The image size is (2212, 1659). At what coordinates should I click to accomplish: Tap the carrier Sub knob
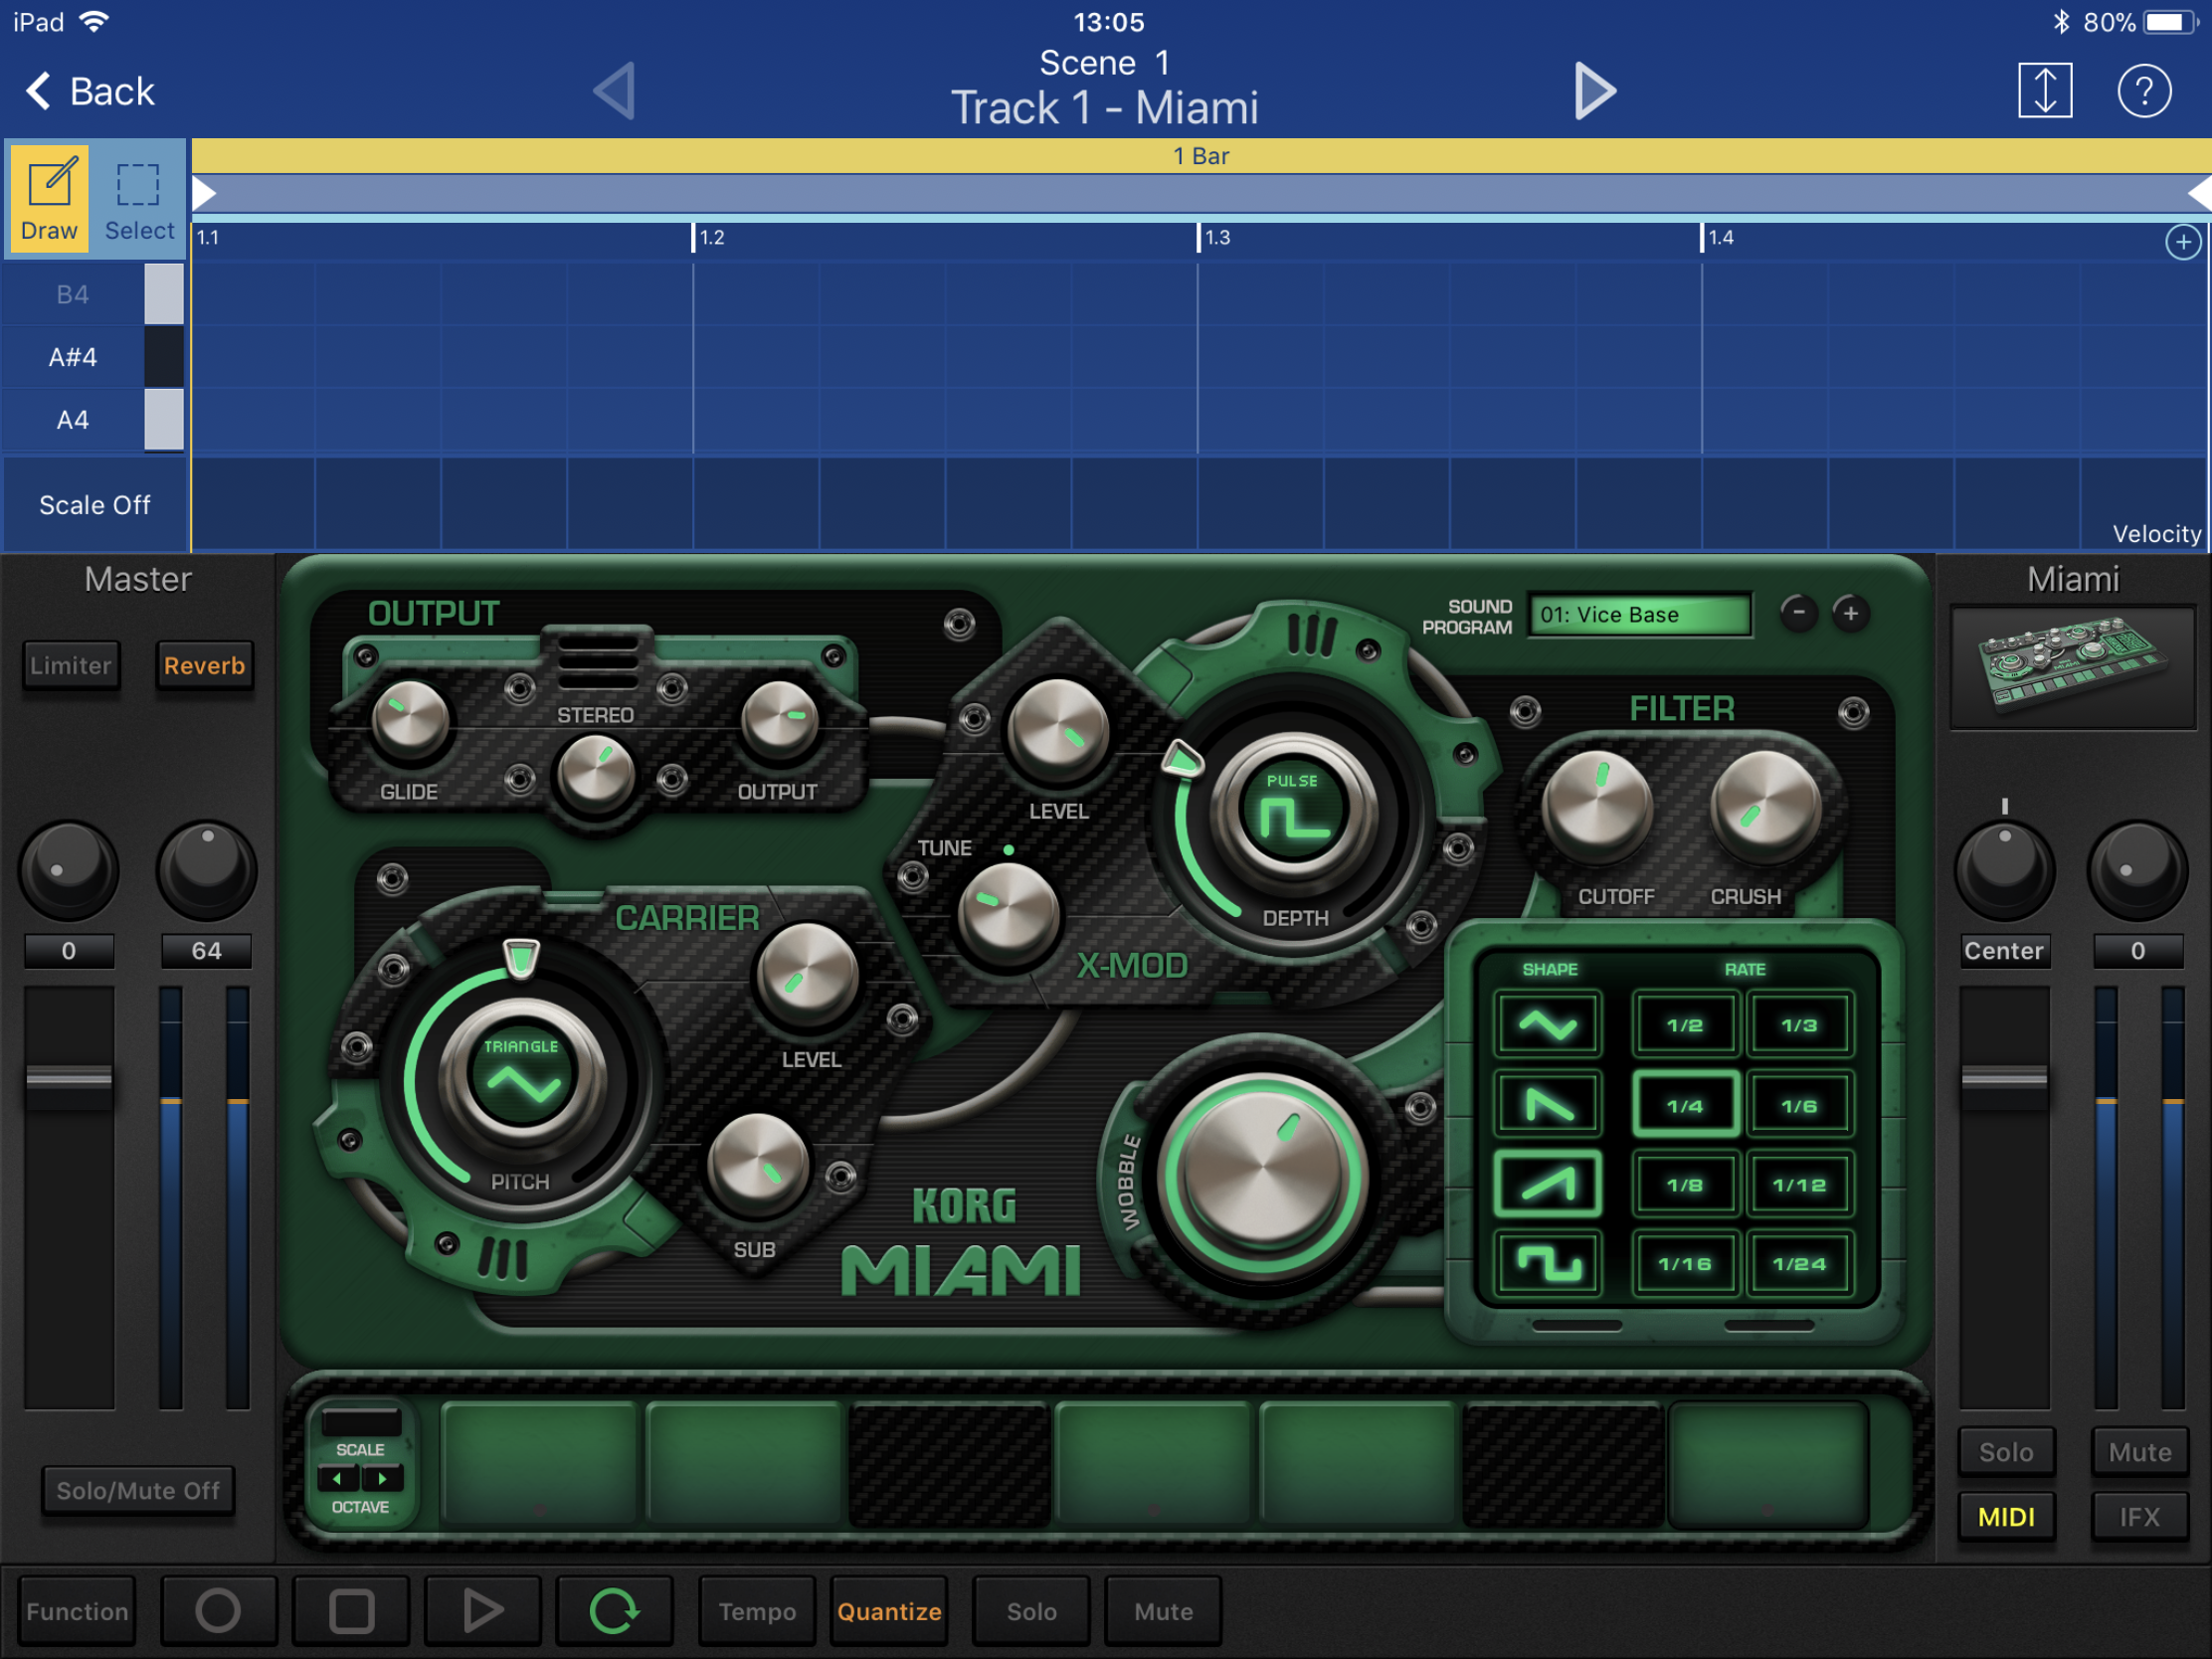click(x=758, y=1164)
